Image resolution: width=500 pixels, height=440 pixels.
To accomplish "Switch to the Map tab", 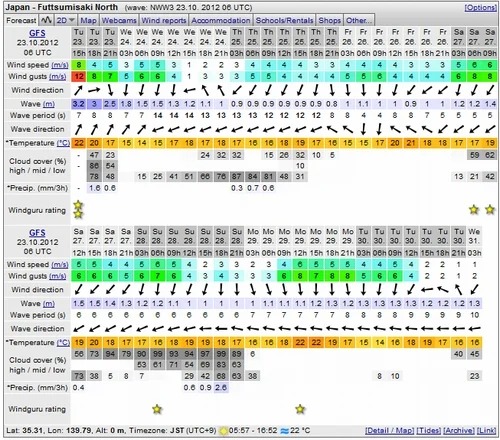I will pos(88,20).
